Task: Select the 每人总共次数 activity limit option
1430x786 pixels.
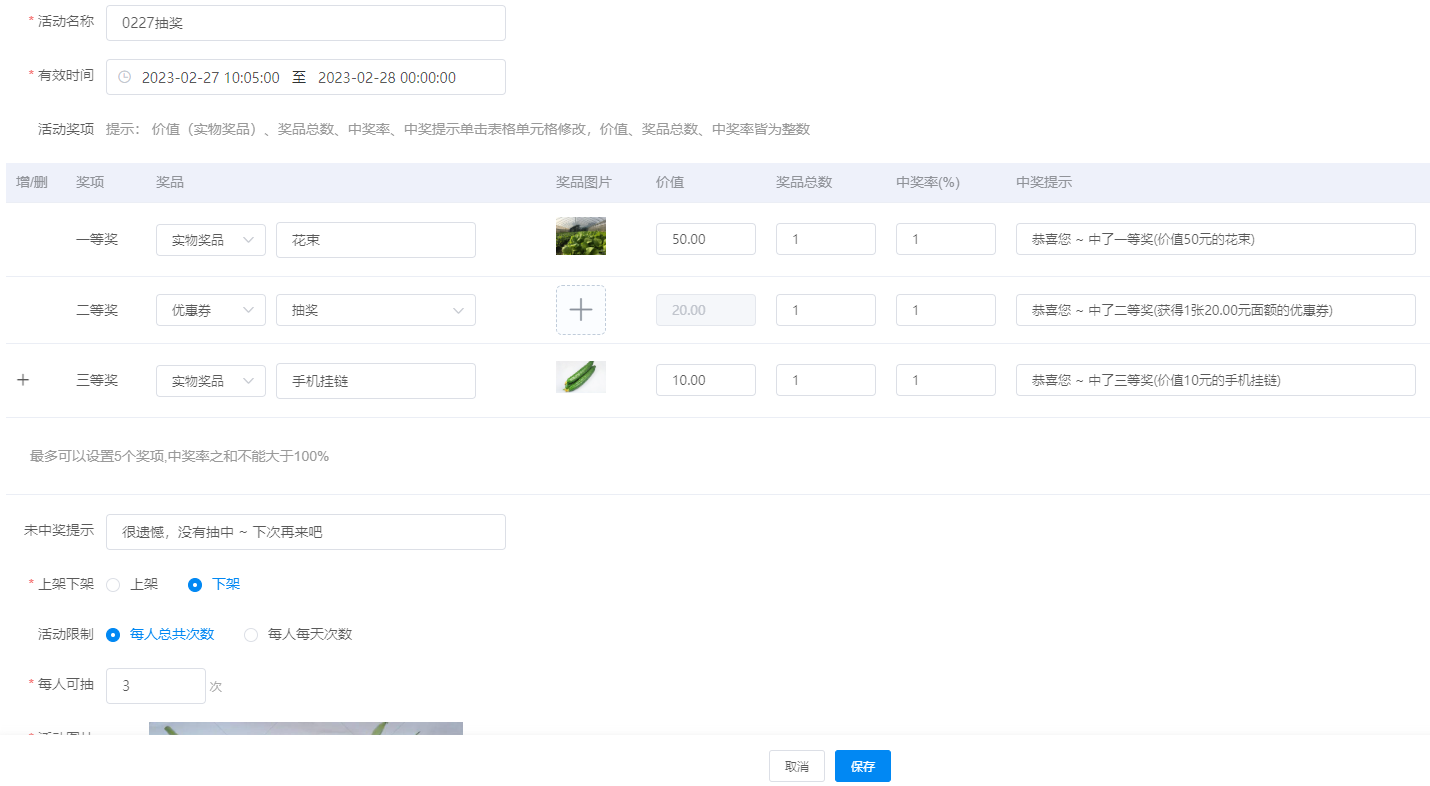Action: (112, 634)
